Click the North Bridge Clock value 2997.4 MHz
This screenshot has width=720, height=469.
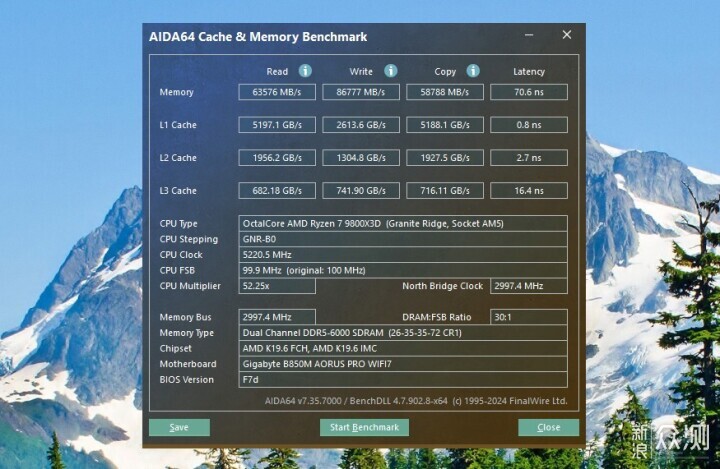(529, 286)
